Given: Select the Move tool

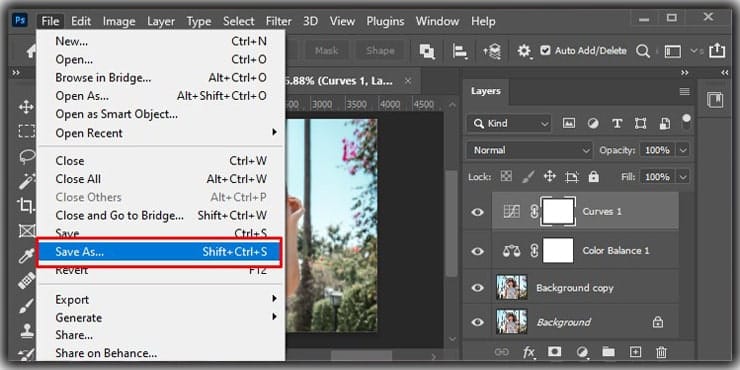Looking at the screenshot, I should pos(26,107).
